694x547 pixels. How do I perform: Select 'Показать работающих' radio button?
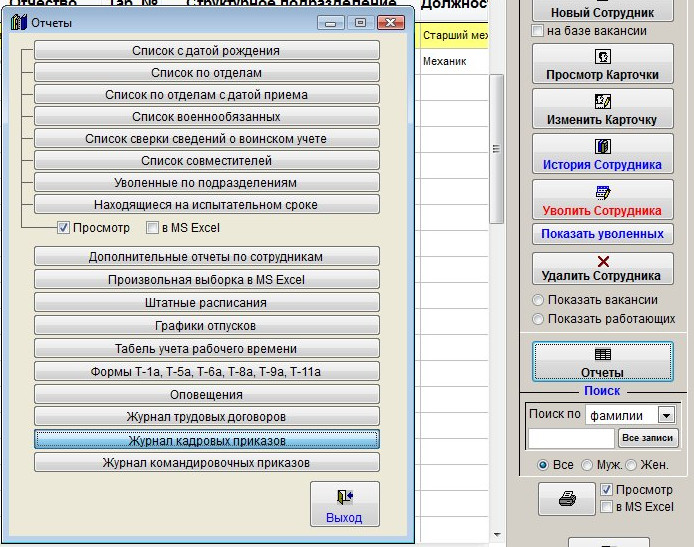click(x=538, y=319)
